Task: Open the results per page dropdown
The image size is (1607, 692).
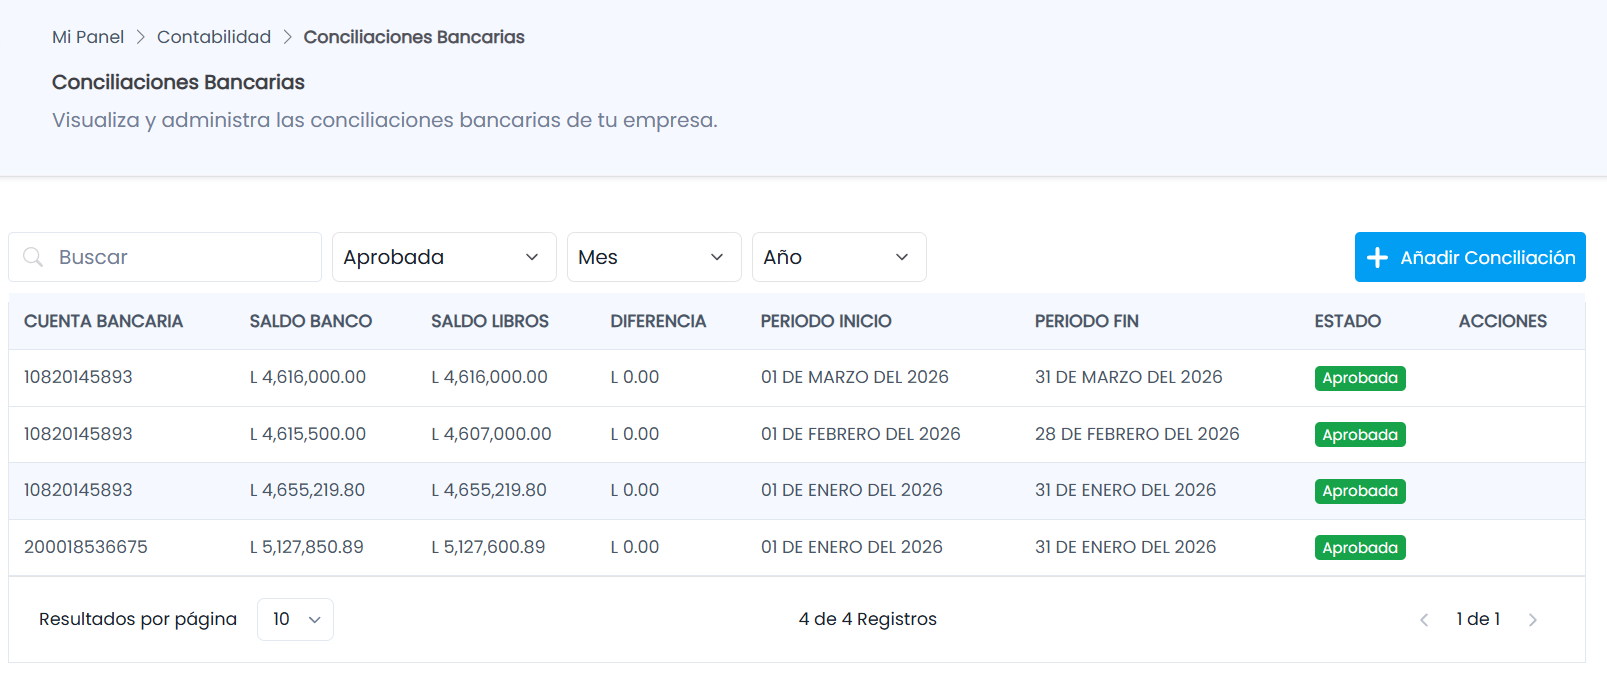Action: tap(295, 619)
